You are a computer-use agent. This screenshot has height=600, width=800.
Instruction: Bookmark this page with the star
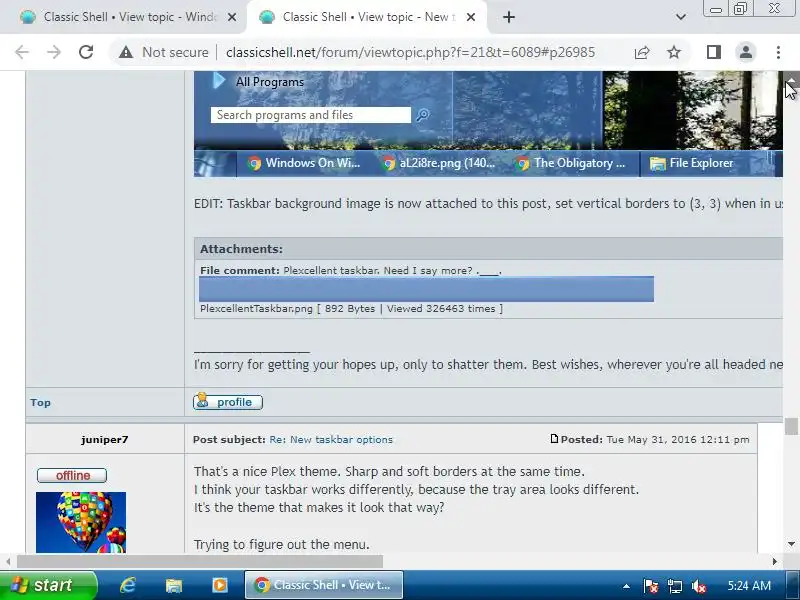pos(674,52)
